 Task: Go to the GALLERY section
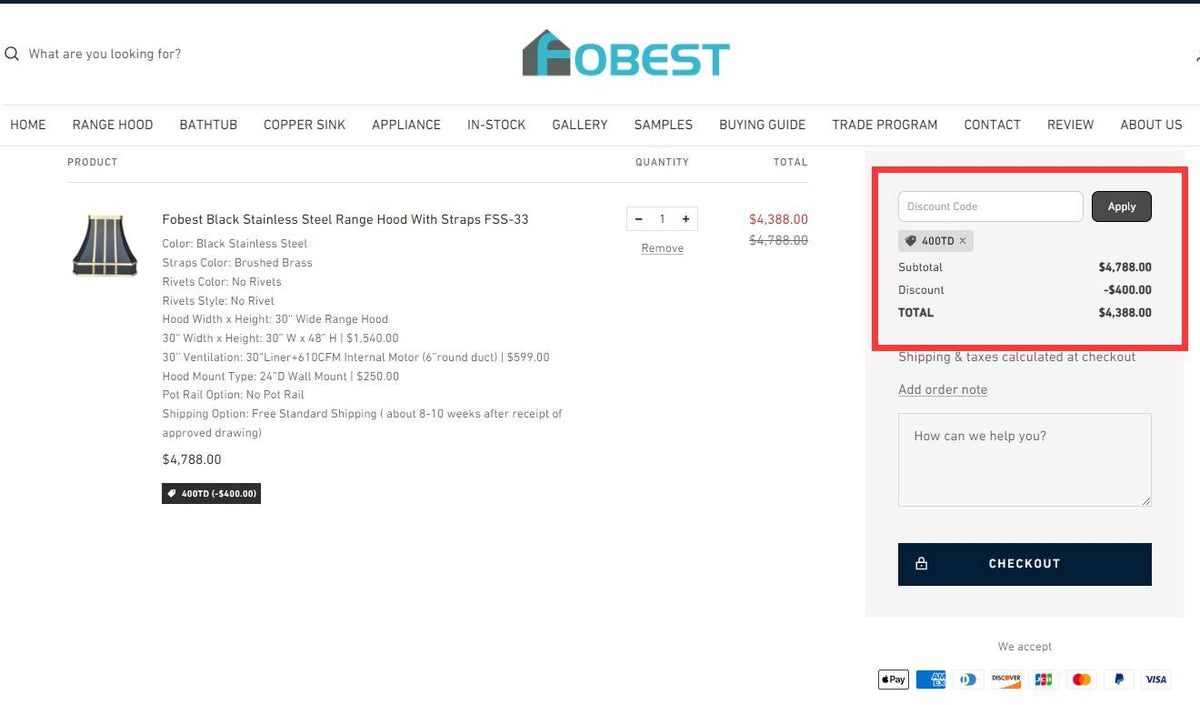pos(579,124)
